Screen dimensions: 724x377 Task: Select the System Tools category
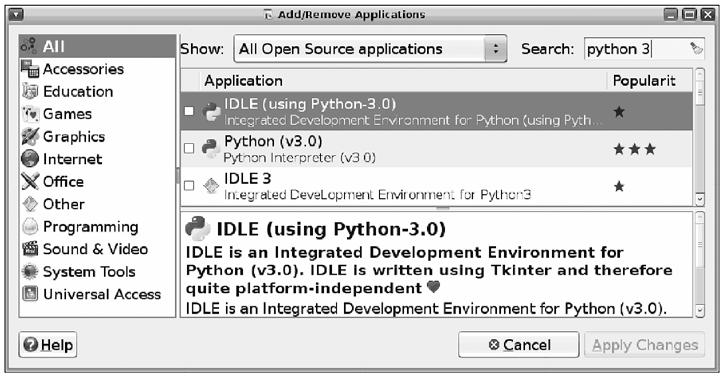tap(97, 272)
